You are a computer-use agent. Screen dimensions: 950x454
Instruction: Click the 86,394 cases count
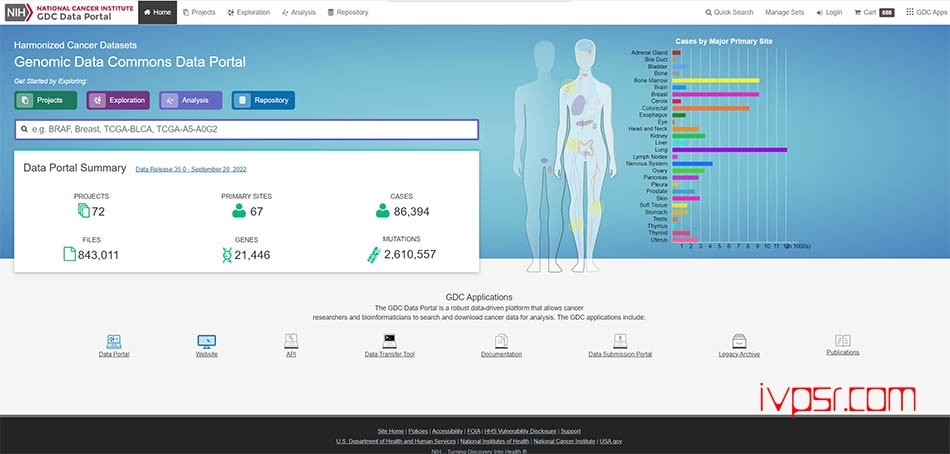click(411, 212)
